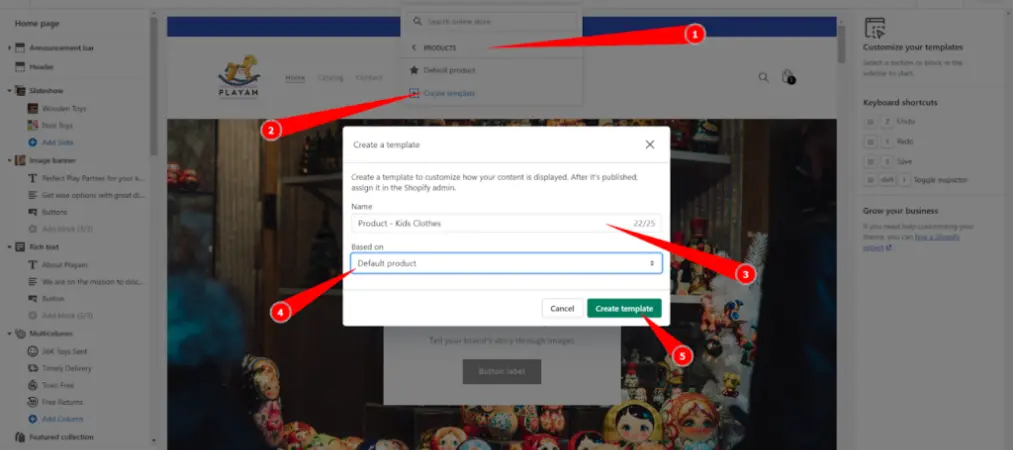Click the Pool Toys slide thumbnail
1013x450 pixels.
(x=32, y=125)
